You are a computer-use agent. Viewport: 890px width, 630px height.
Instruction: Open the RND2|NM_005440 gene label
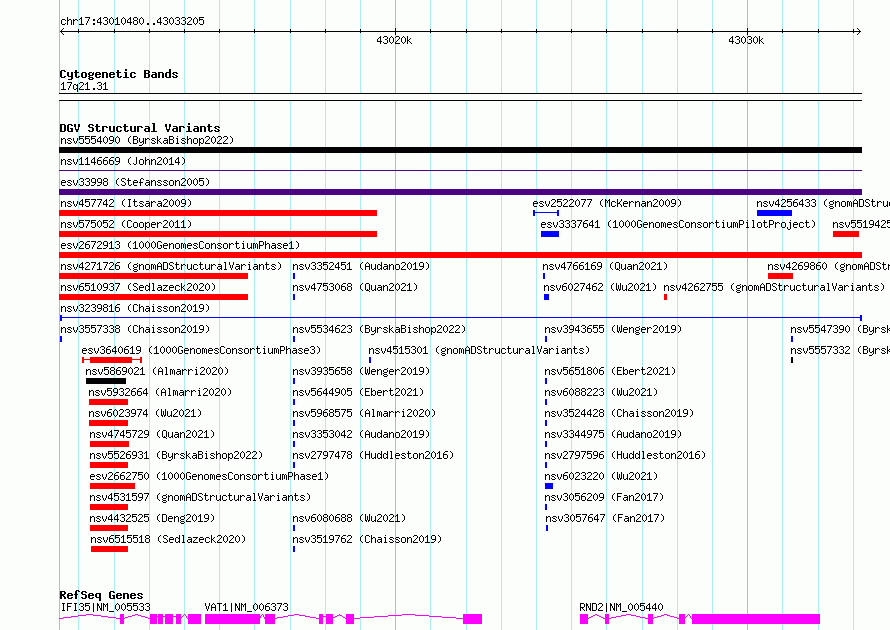click(x=621, y=607)
